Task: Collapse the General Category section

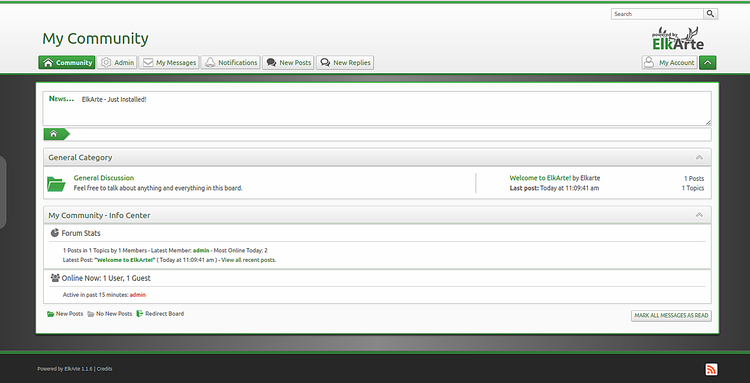Action: 699,157
